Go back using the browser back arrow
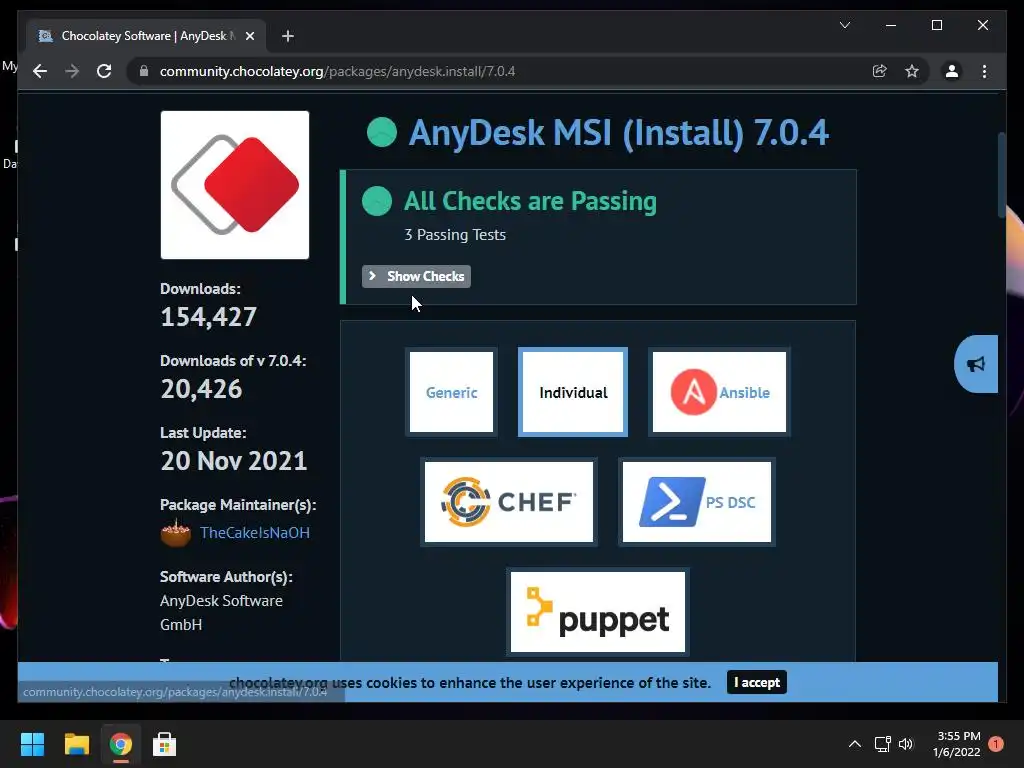The height and width of the screenshot is (768, 1024). pyautogui.click(x=40, y=71)
